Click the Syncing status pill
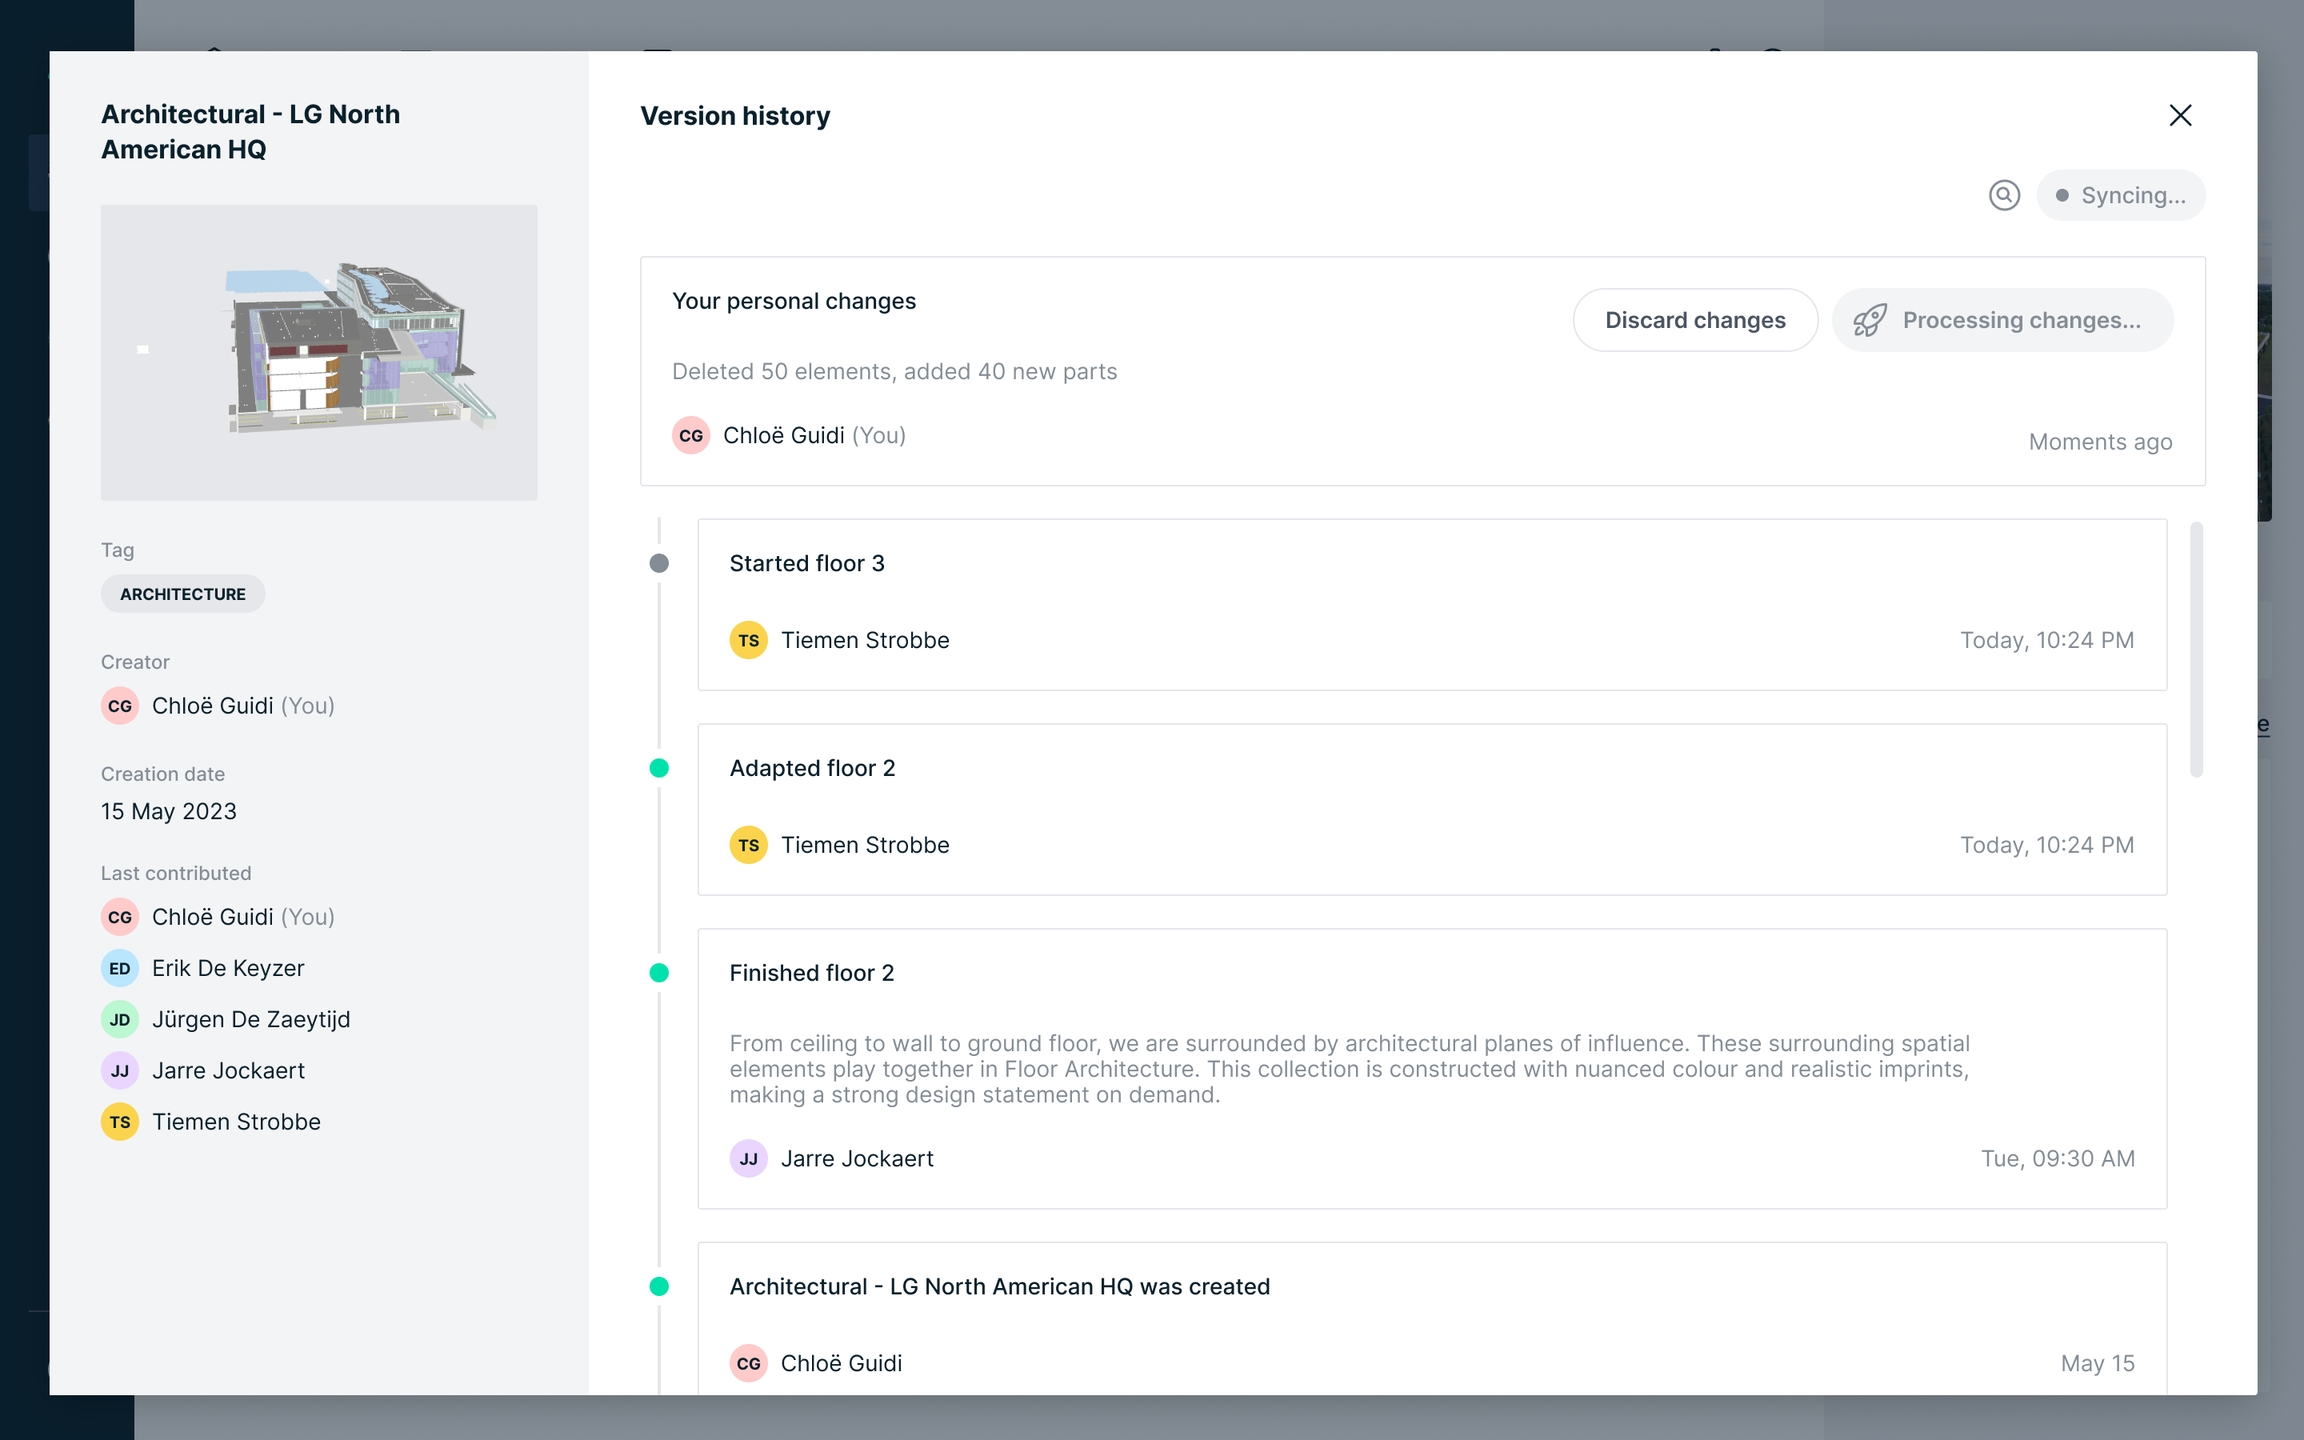Image resolution: width=2304 pixels, height=1440 pixels. (2121, 195)
